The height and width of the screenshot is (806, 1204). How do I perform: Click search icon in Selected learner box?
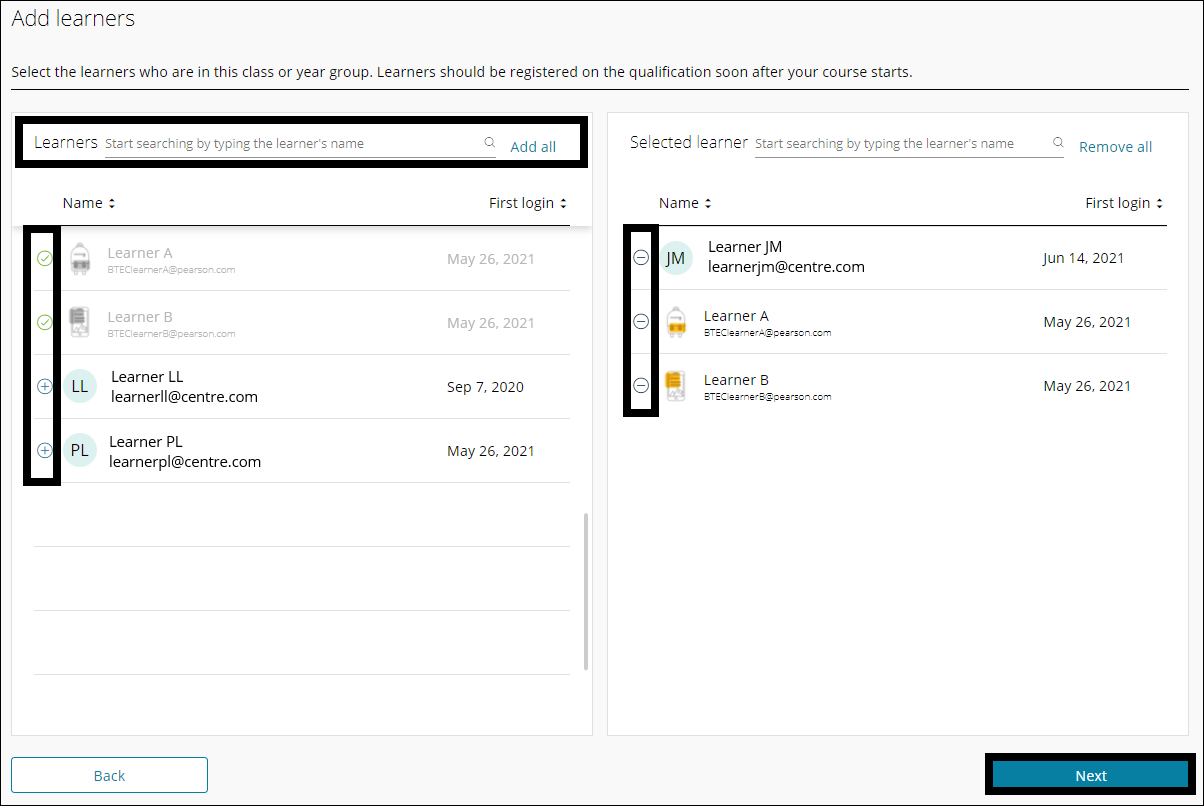1058,143
